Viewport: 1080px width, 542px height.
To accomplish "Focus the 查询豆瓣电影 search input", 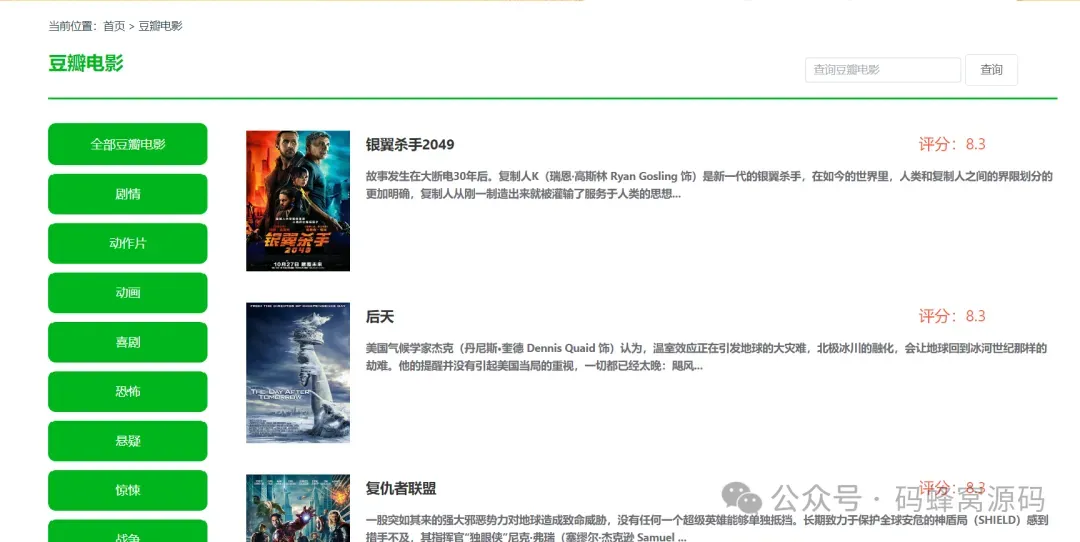I will point(883,70).
